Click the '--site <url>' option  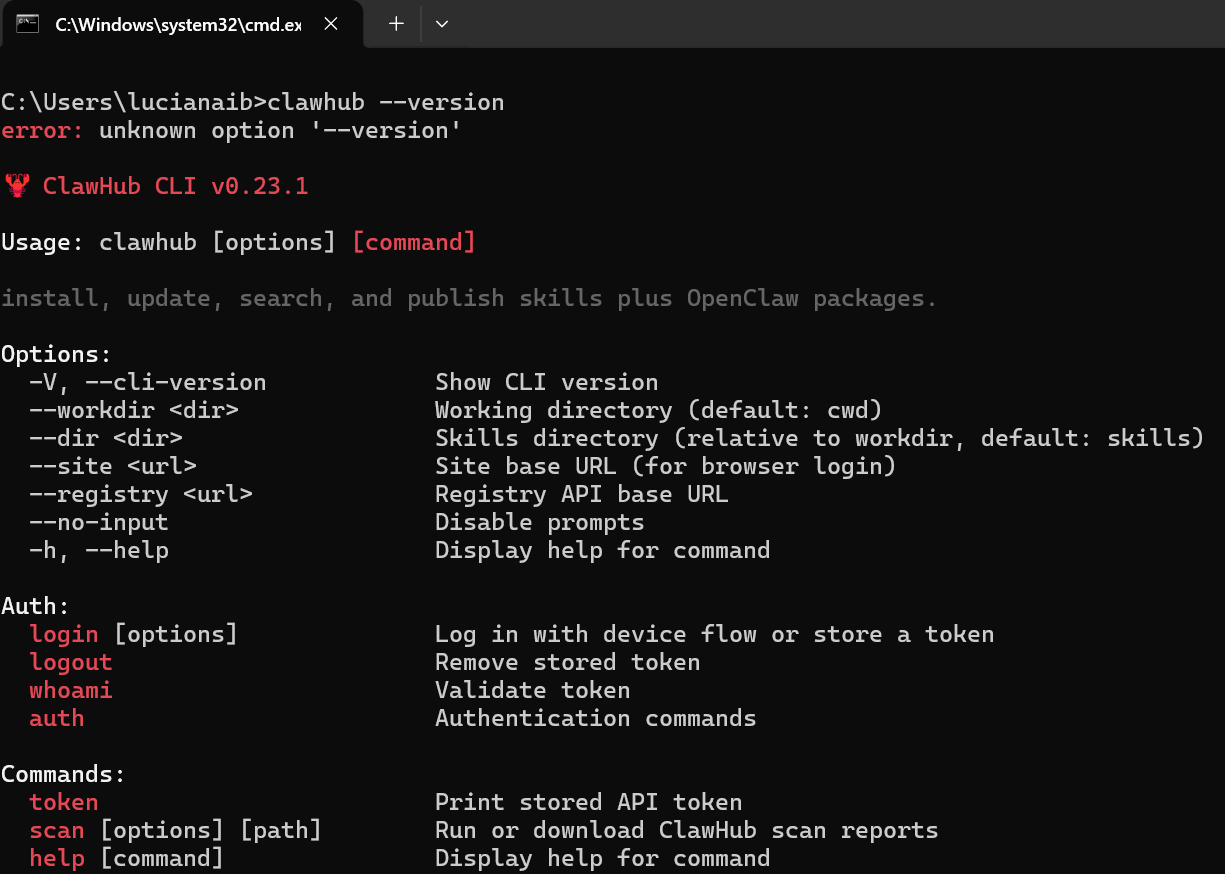click(113, 466)
